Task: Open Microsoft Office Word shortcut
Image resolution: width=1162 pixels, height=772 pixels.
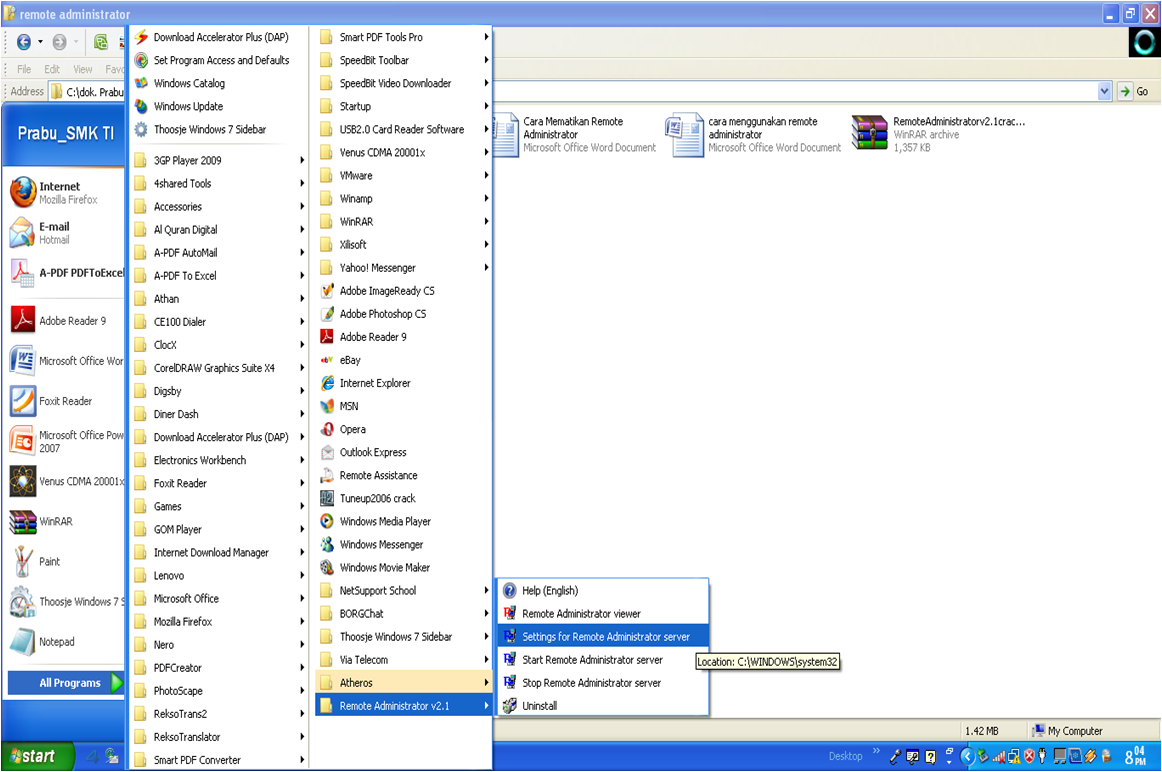Action: pyautogui.click(x=65, y=361)
